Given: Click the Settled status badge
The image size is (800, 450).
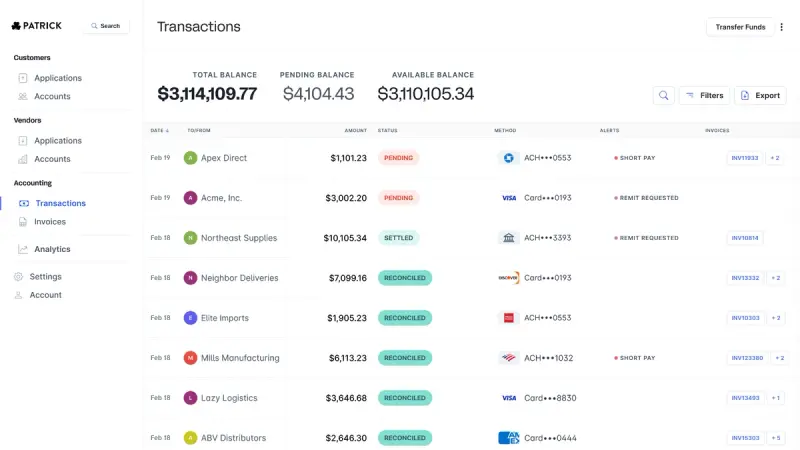Looking at the screenshot, I should (x=398, y=238).
